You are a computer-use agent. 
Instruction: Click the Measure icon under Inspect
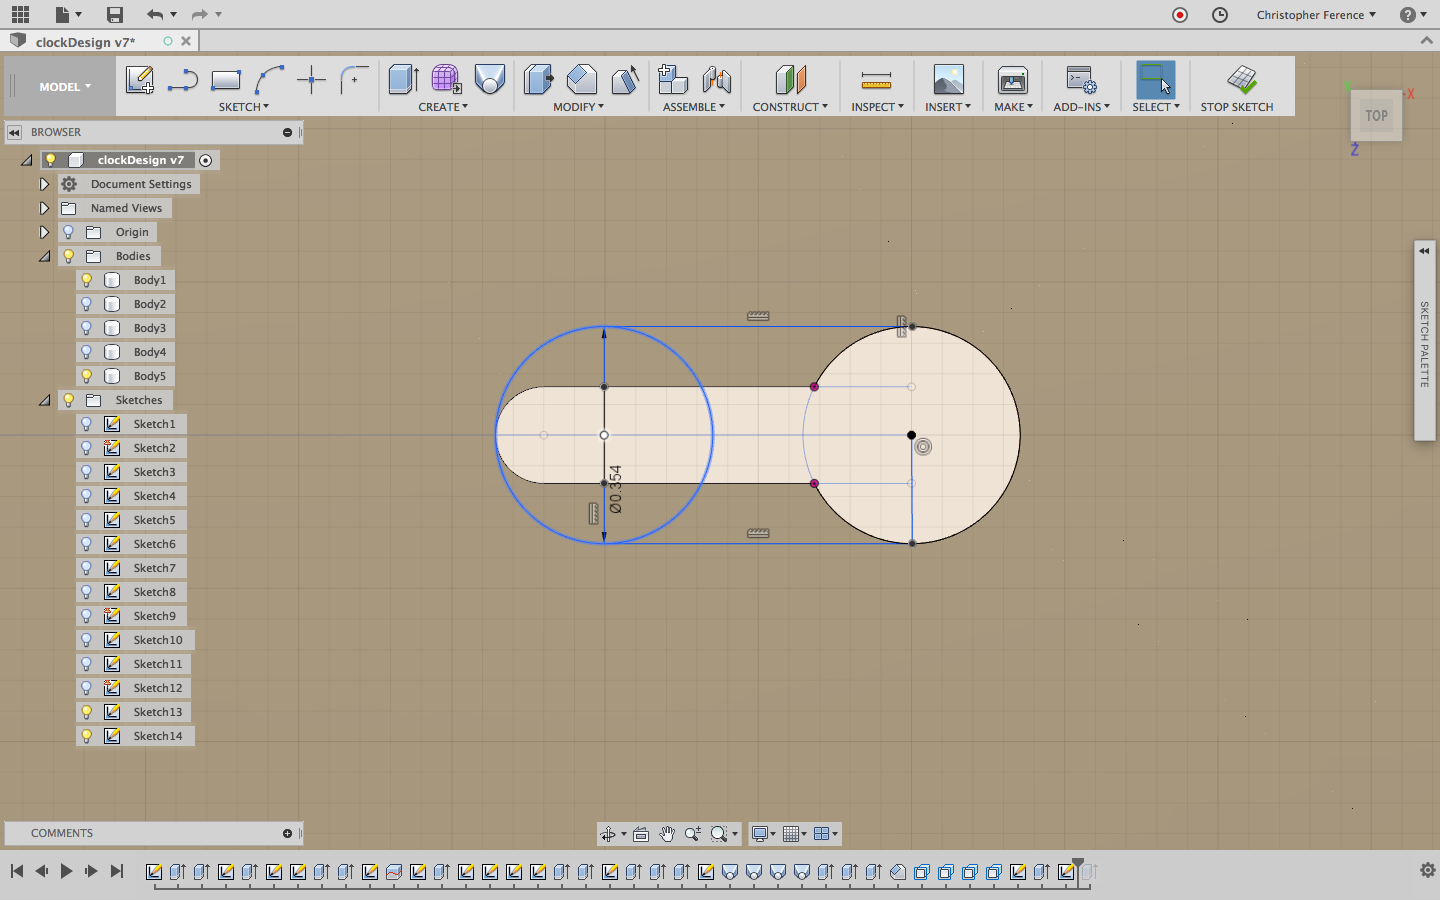click(876, 80)
